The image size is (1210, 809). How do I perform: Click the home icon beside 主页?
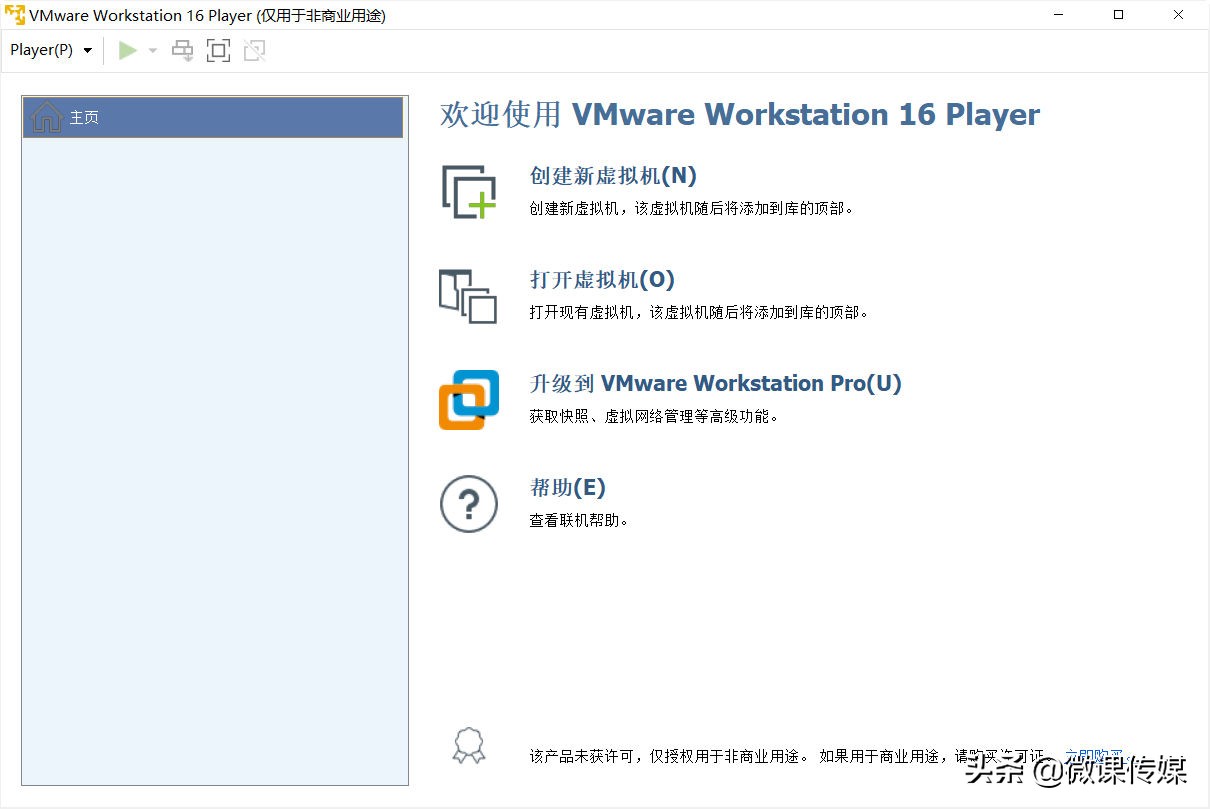click(x=46, y=116)
